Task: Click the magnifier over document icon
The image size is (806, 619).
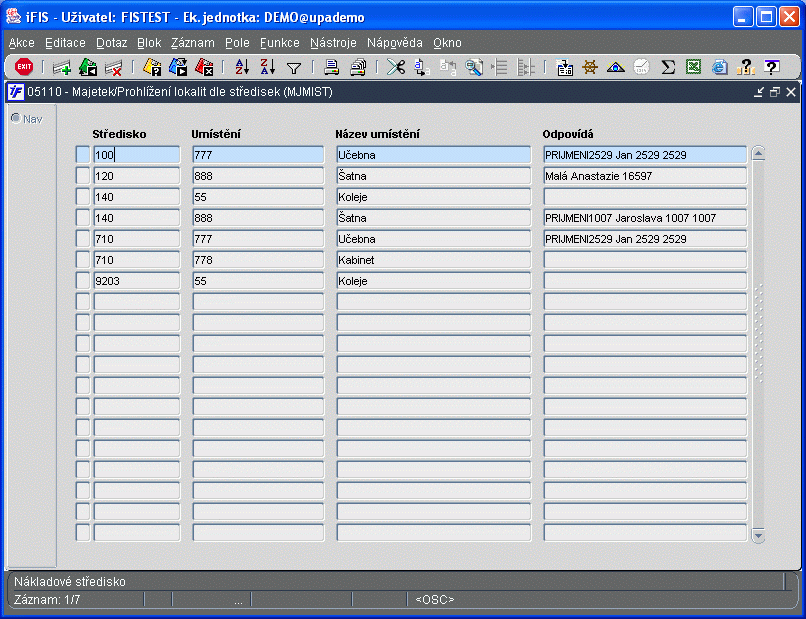Action: [x=473, y=67]
